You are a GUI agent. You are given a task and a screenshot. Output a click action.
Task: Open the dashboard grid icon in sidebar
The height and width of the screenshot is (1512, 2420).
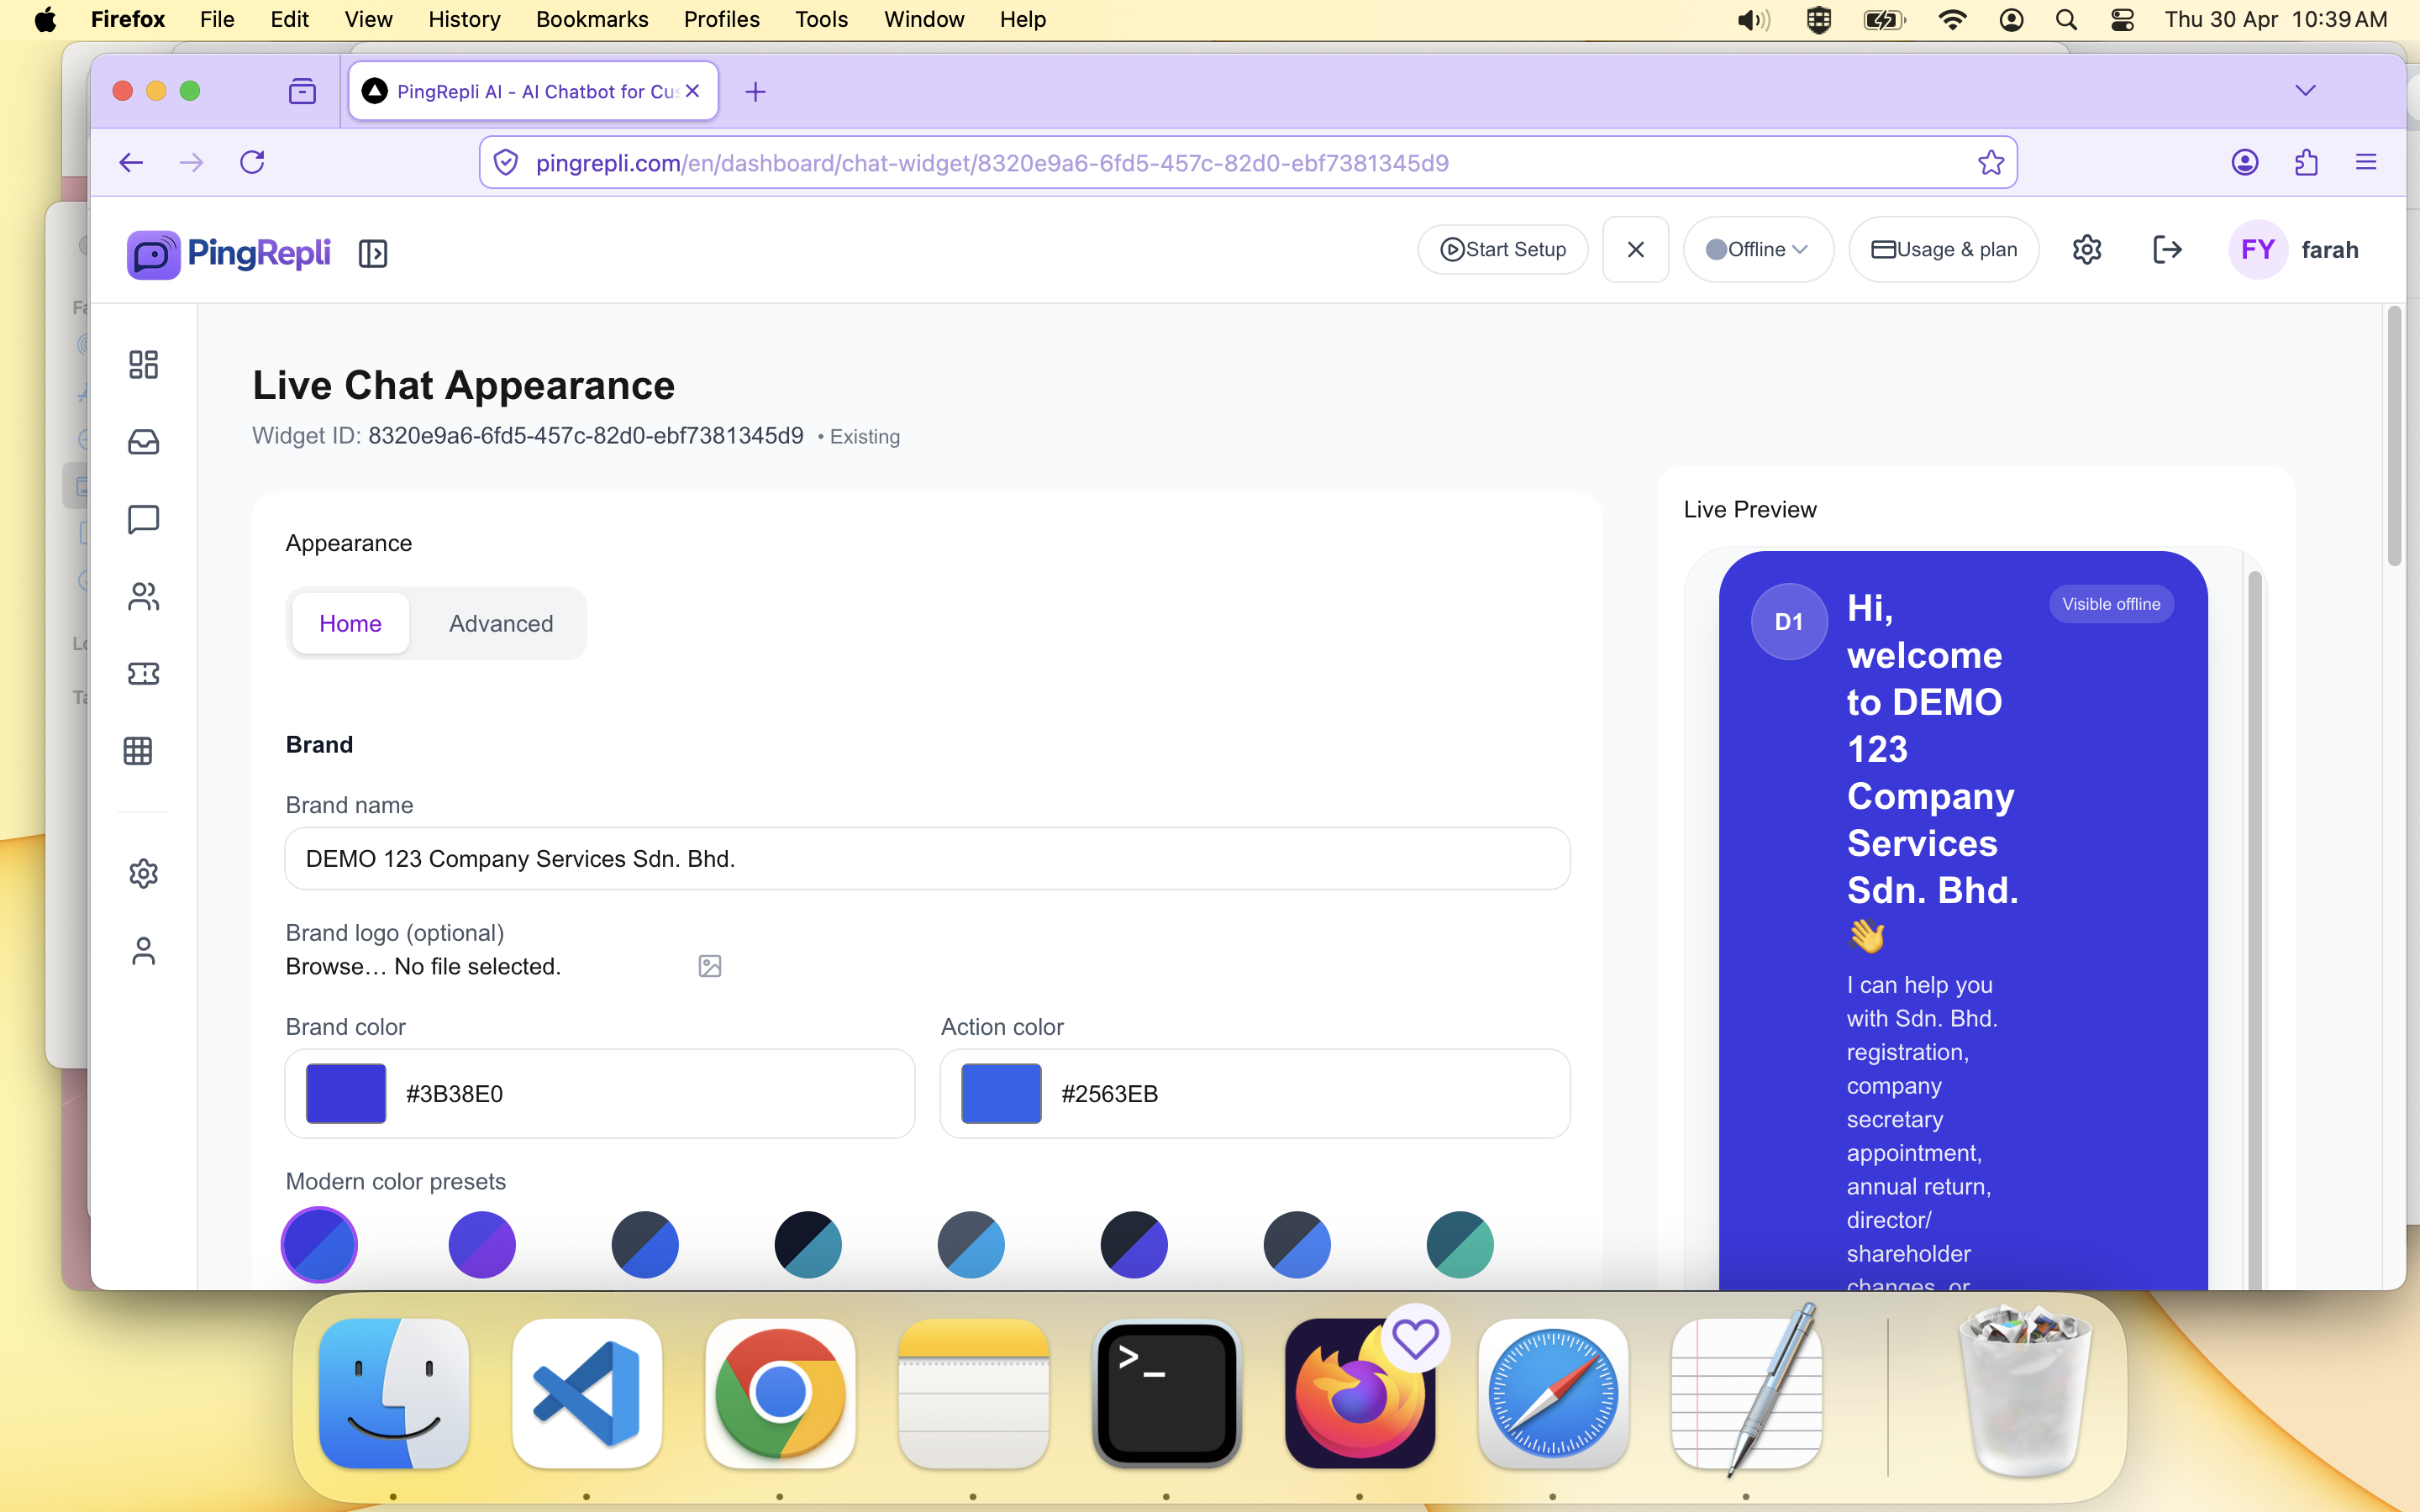[x=143, y=364]
